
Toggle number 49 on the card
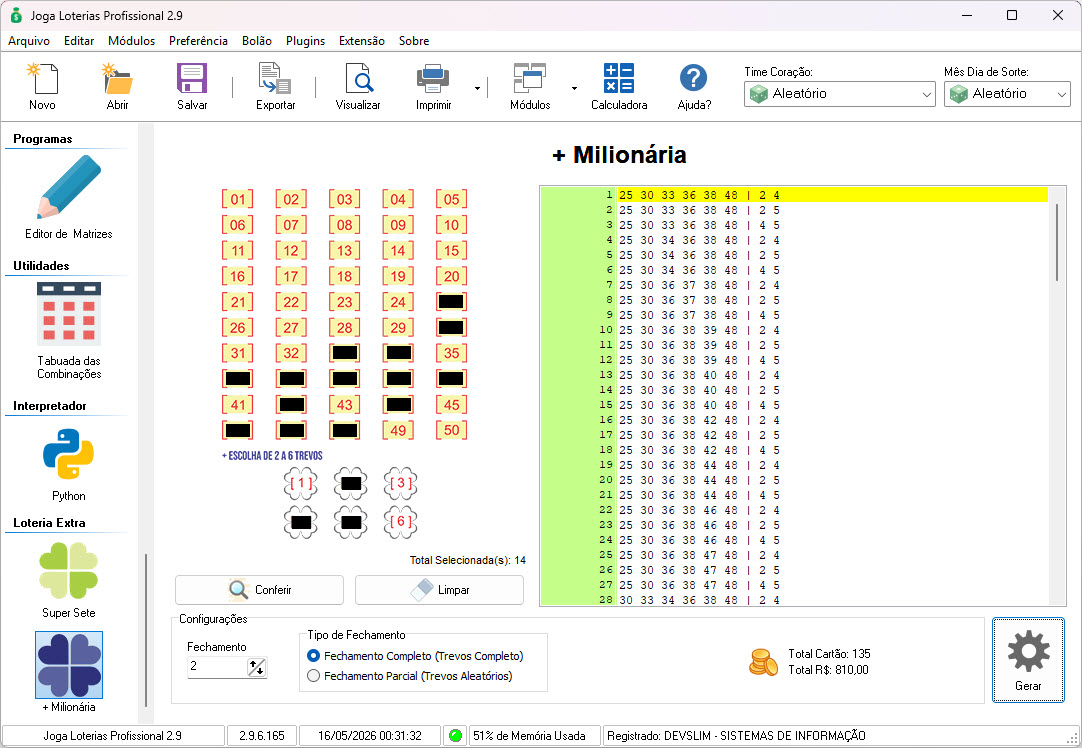coord(398,431)
